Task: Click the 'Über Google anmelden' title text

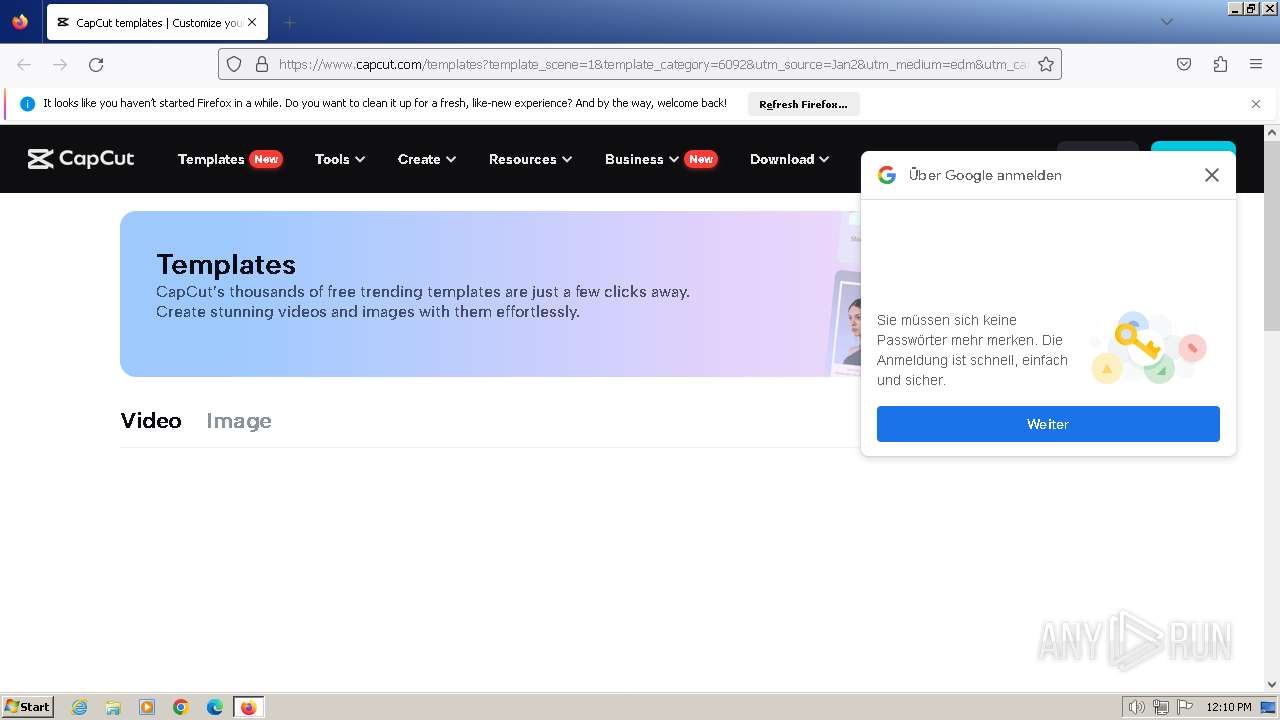Action: pos(985,175)
